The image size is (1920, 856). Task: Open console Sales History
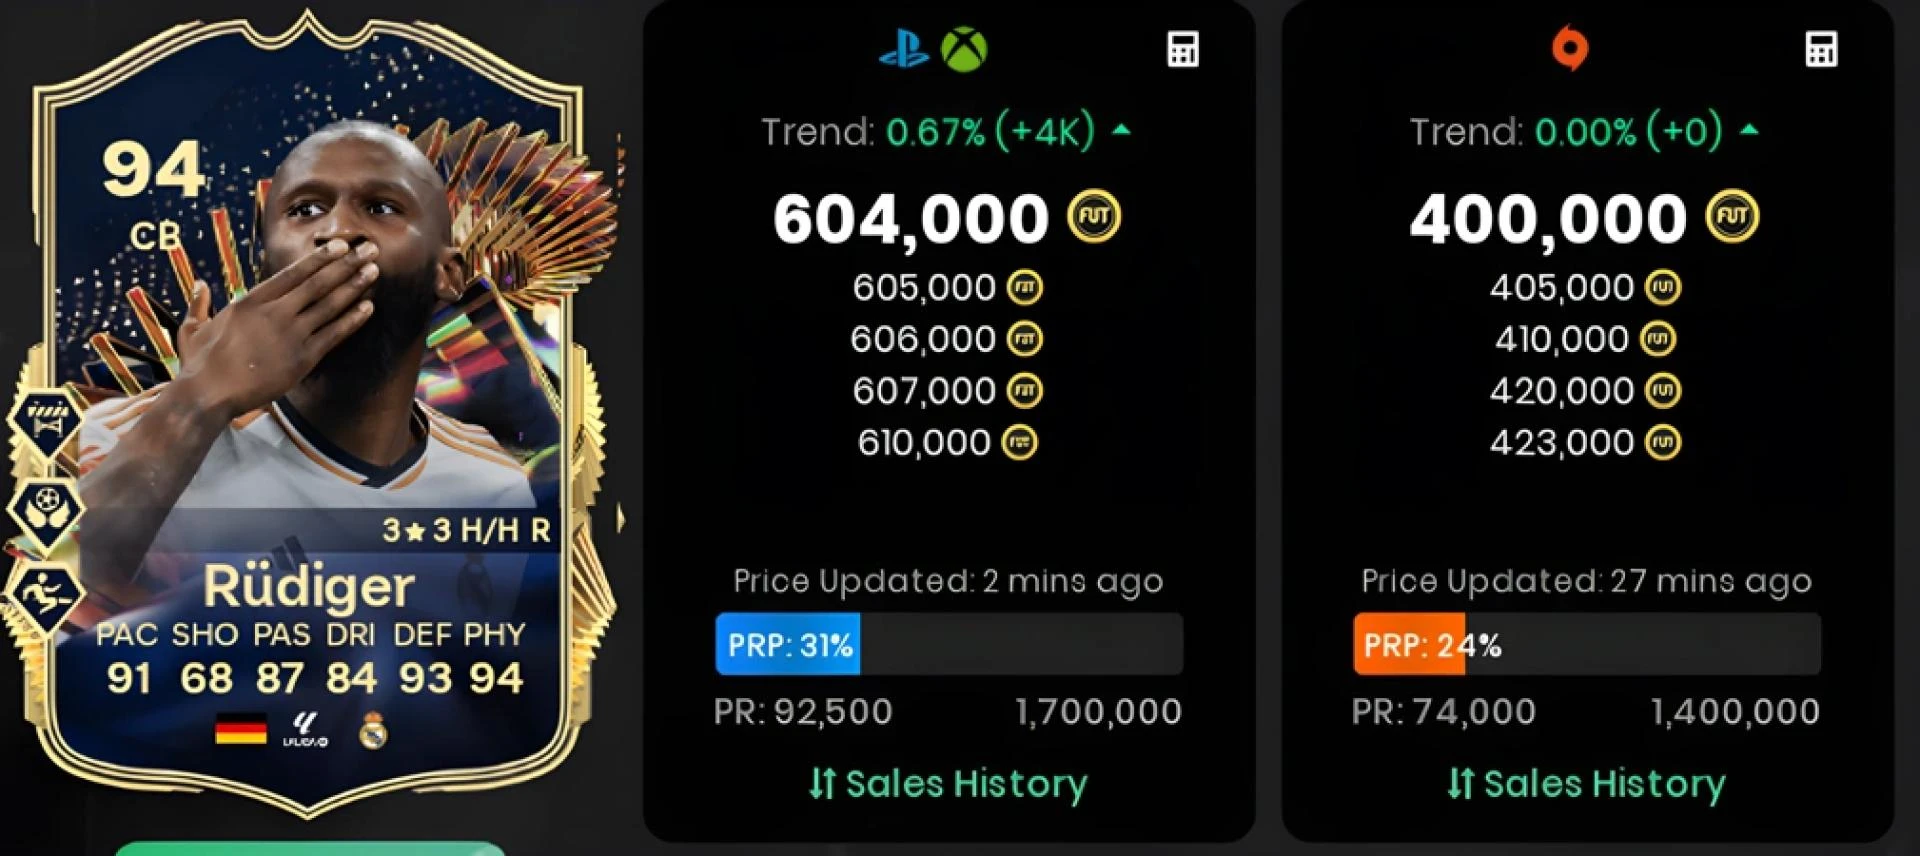948,784
